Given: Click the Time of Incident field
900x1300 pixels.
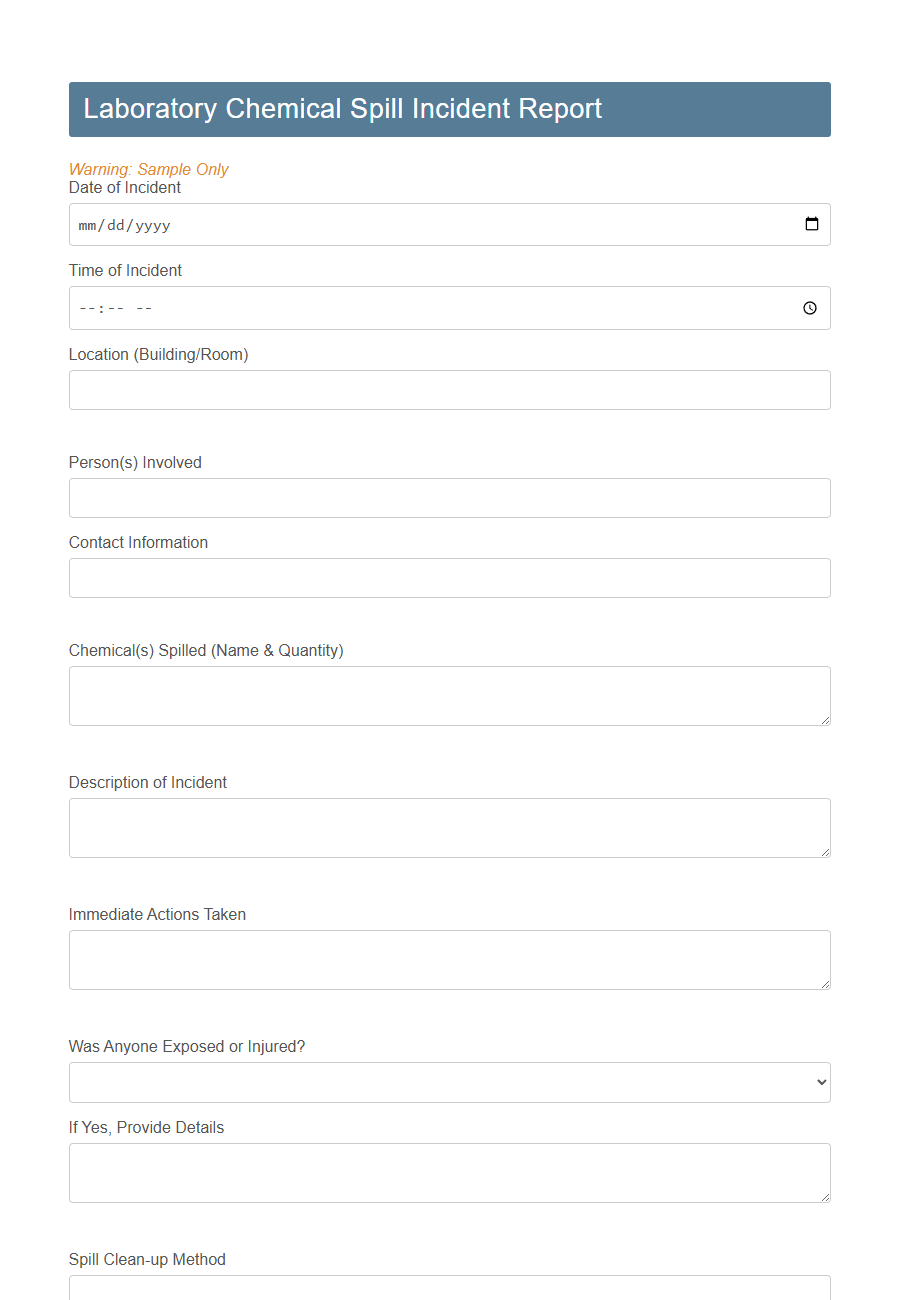Looking at the screenshot, I should pos(400,308).
